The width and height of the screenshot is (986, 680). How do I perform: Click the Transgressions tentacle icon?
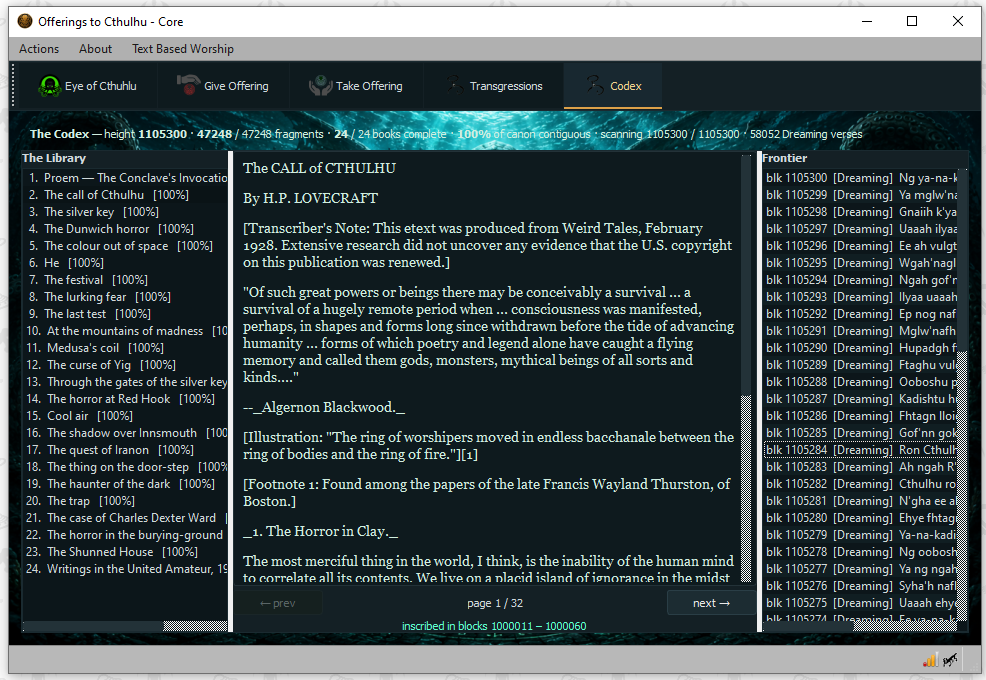click(x=455, y=85)
